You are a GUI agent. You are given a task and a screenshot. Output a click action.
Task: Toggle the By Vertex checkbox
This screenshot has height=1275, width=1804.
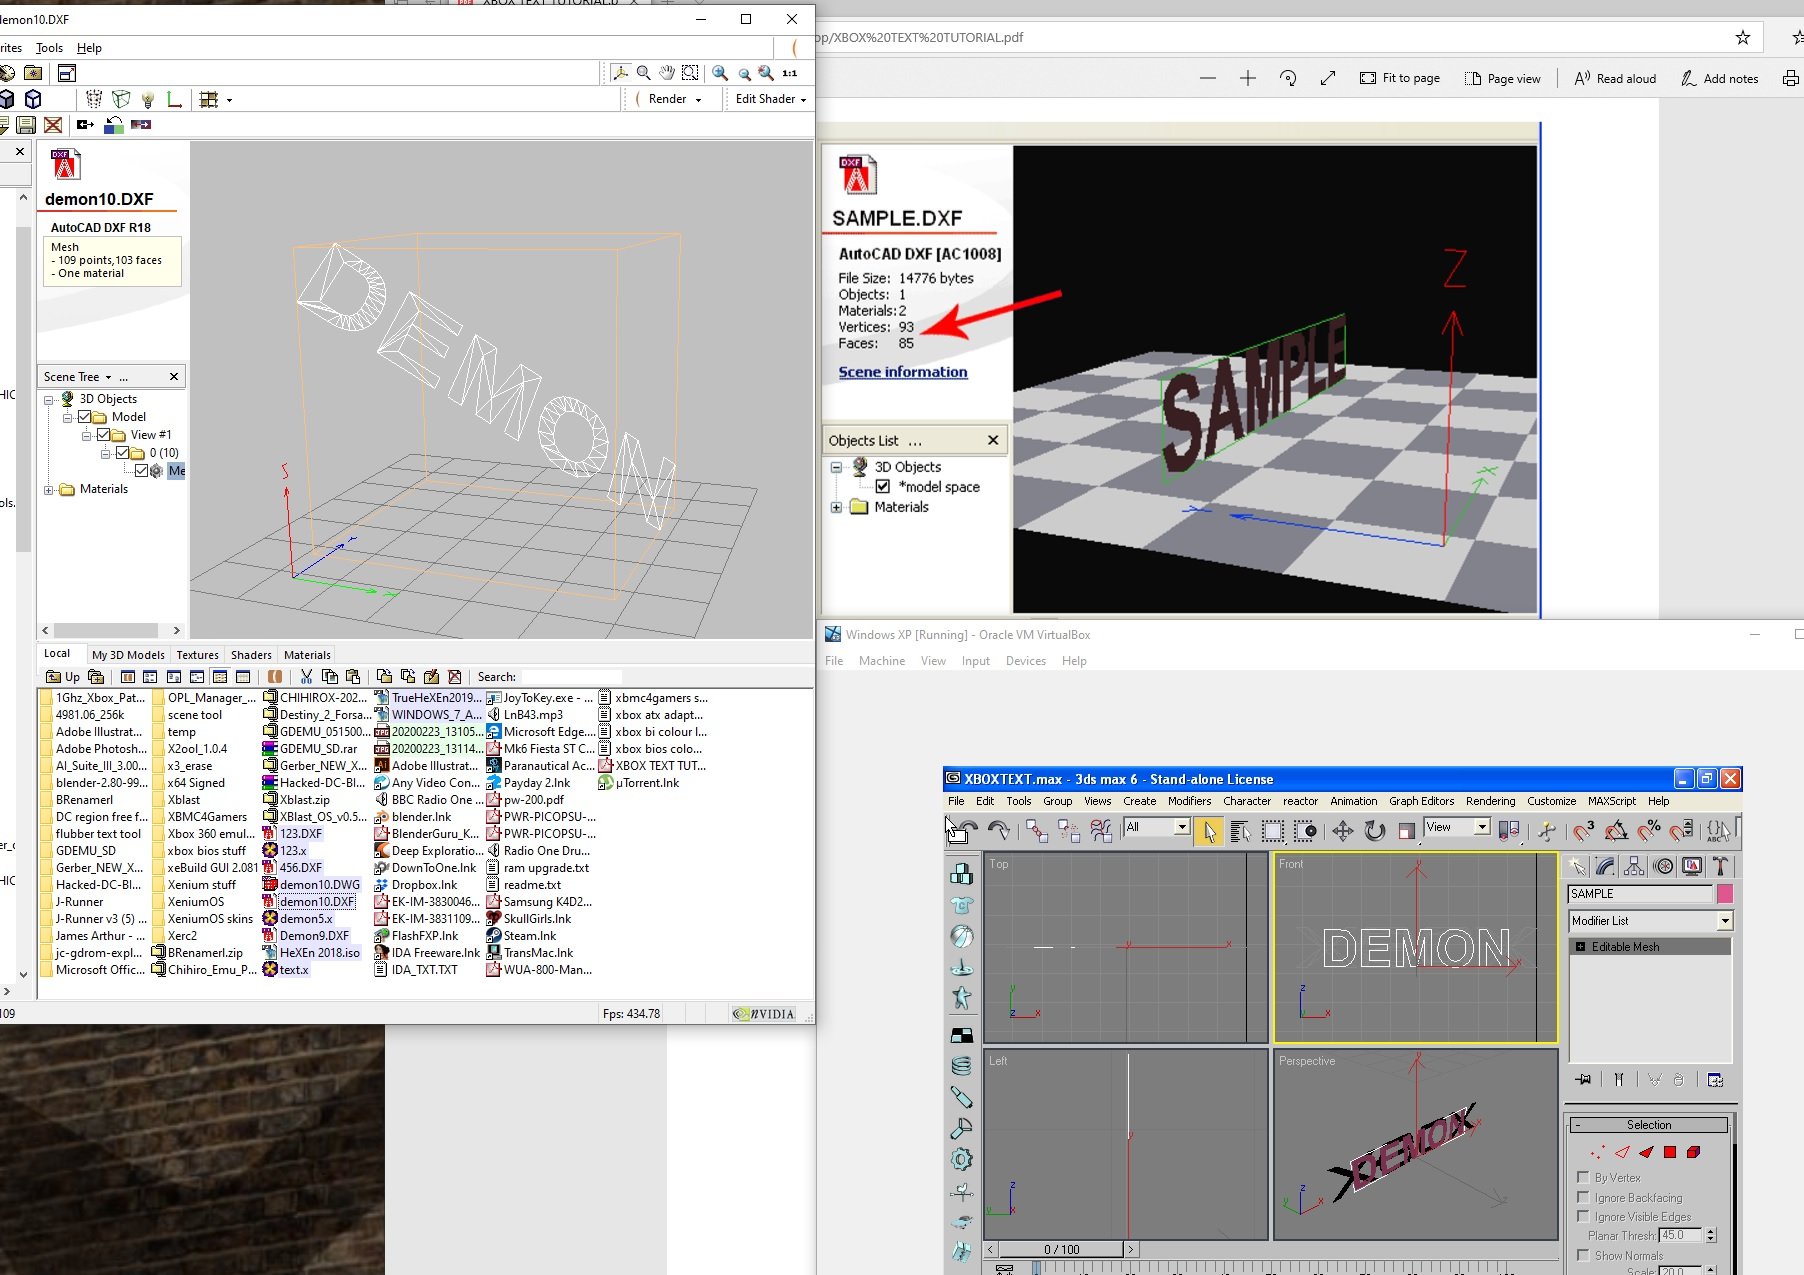(x=1583, y=1177)
